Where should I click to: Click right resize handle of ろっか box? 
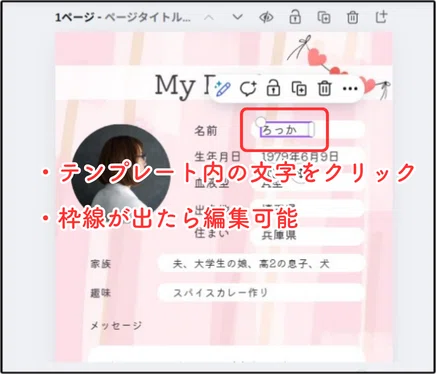click(x=311, y=130)
